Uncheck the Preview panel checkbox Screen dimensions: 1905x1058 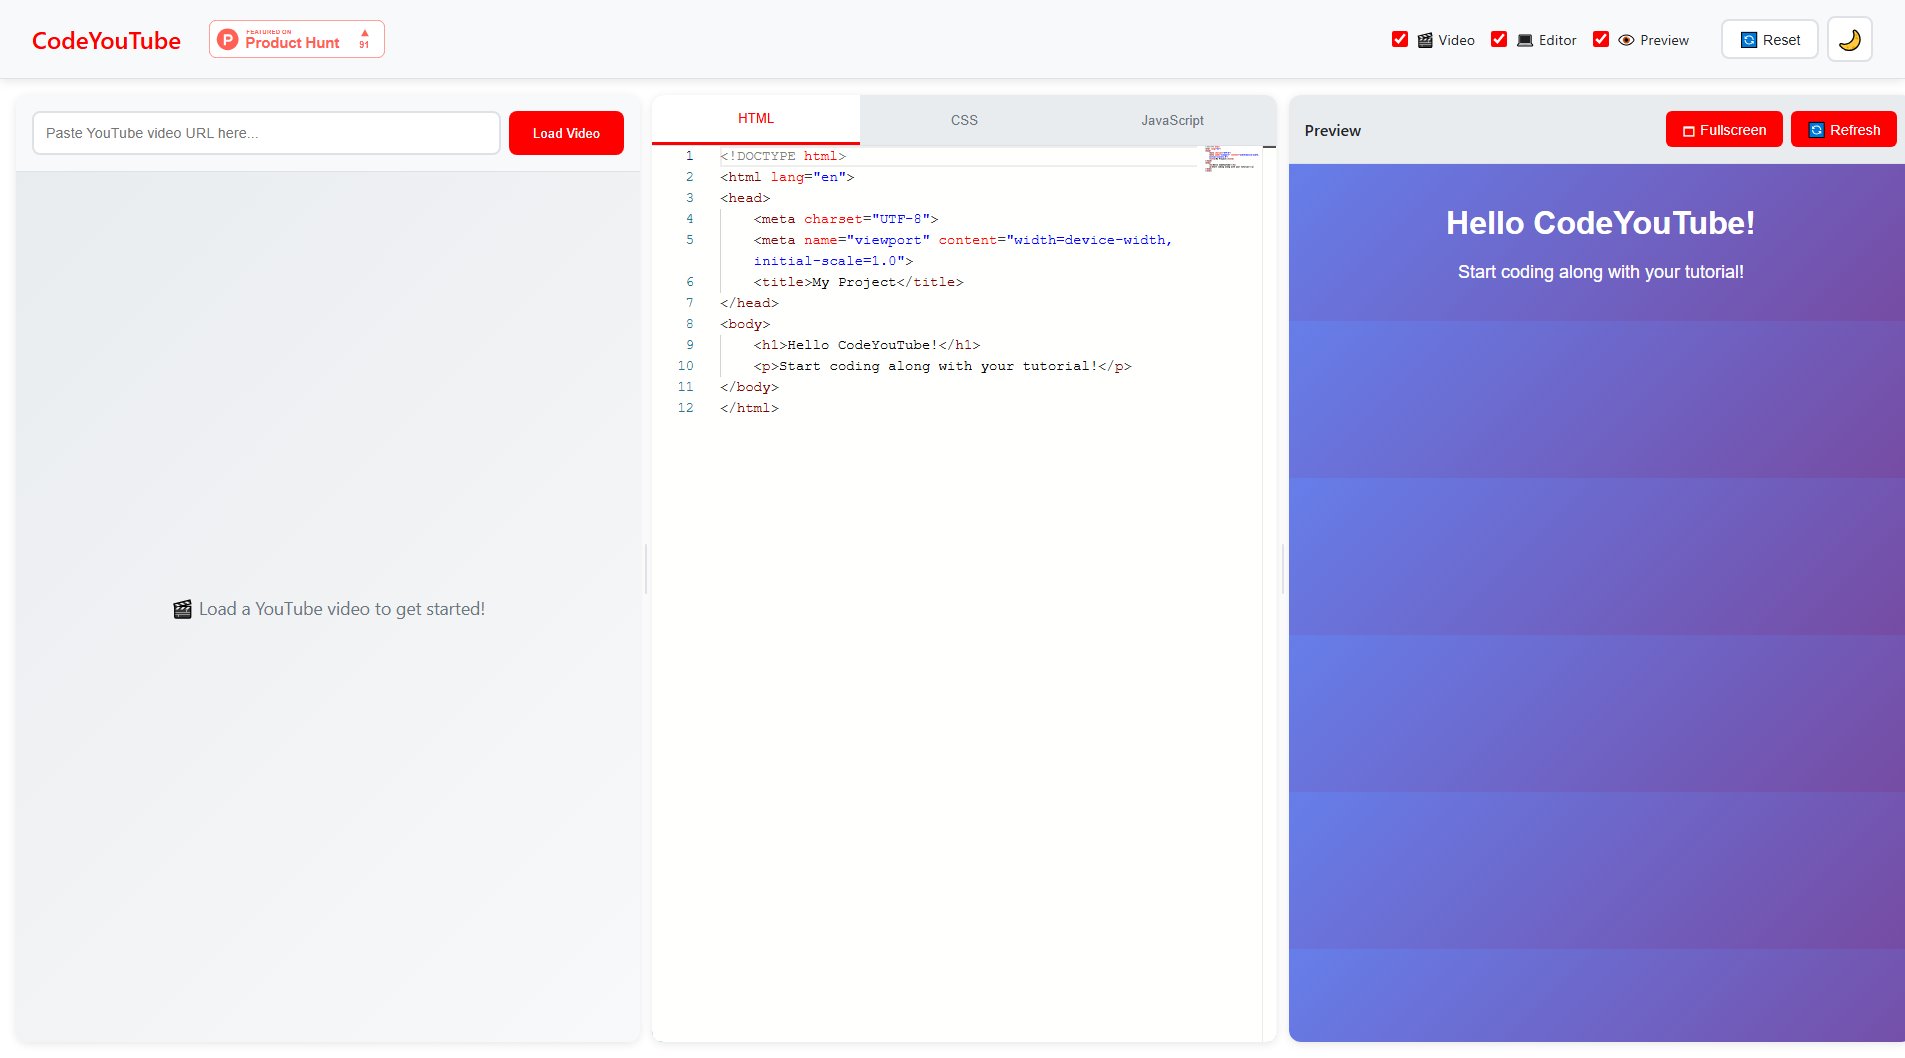click(1601, 39)
